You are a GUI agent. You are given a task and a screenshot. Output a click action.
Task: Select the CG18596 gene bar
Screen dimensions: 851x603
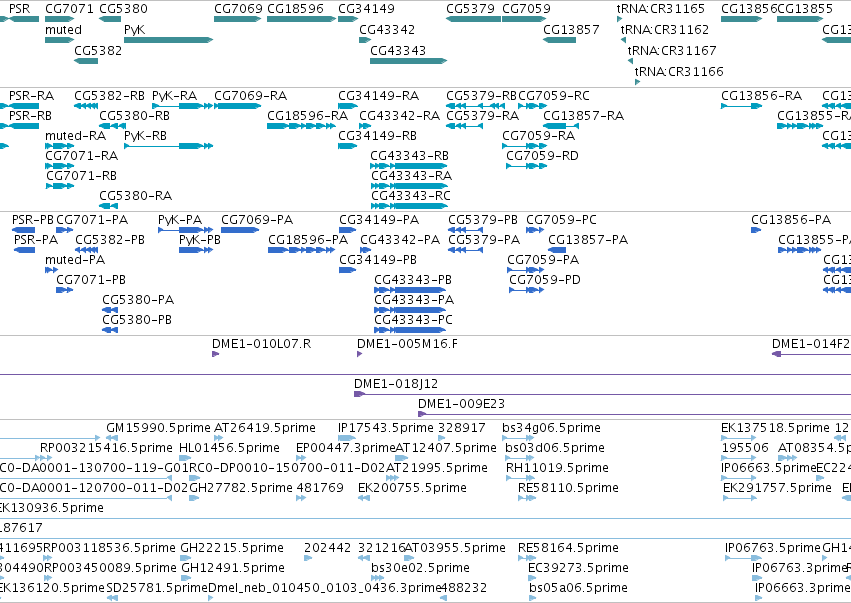301,19
